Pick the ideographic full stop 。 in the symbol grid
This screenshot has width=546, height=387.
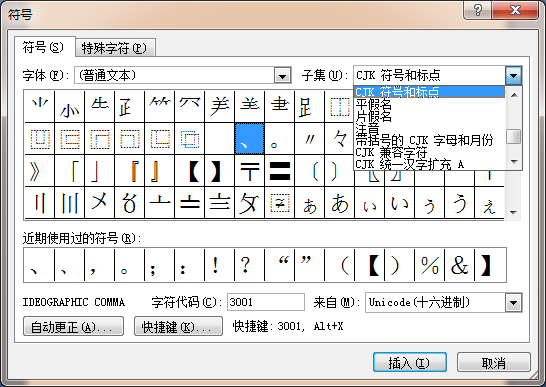click(279, 139)
